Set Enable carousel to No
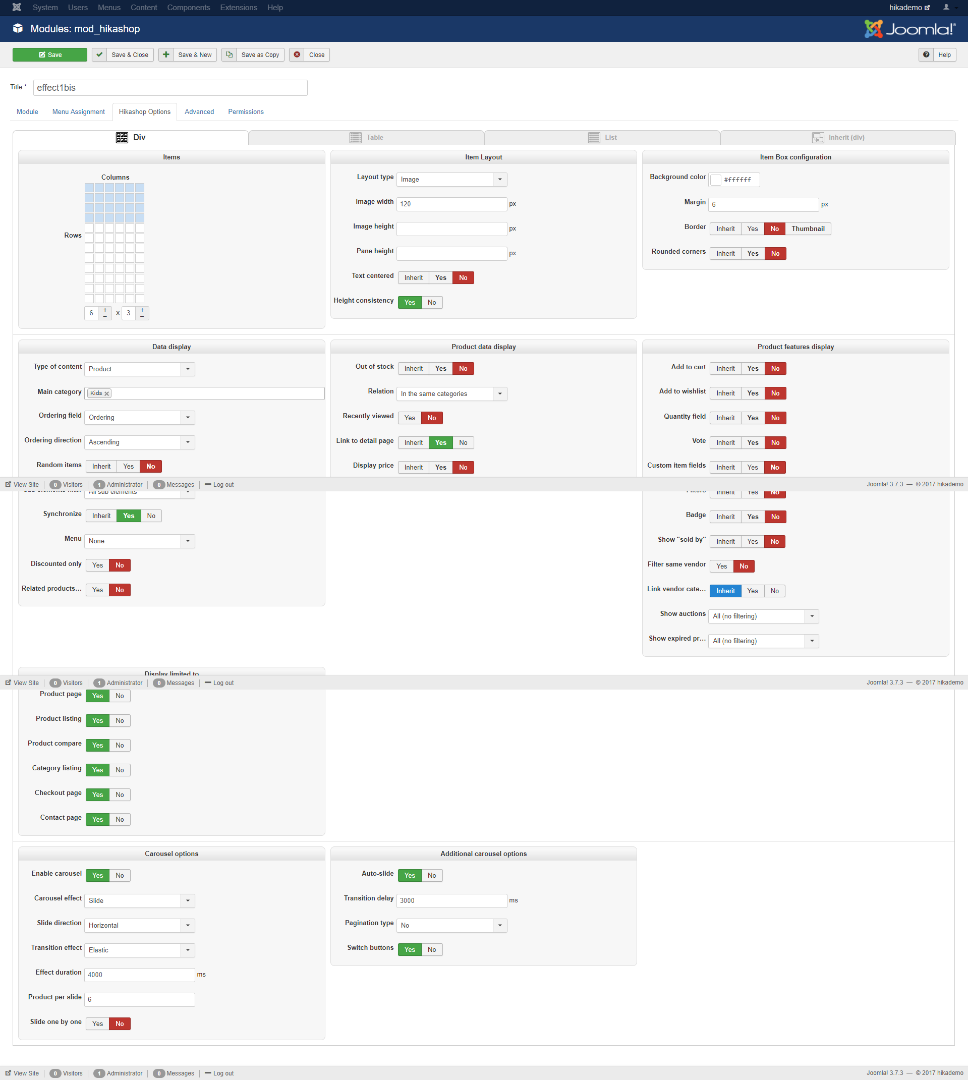Viewport: 968px width, 1080px height. pos(120,876)
